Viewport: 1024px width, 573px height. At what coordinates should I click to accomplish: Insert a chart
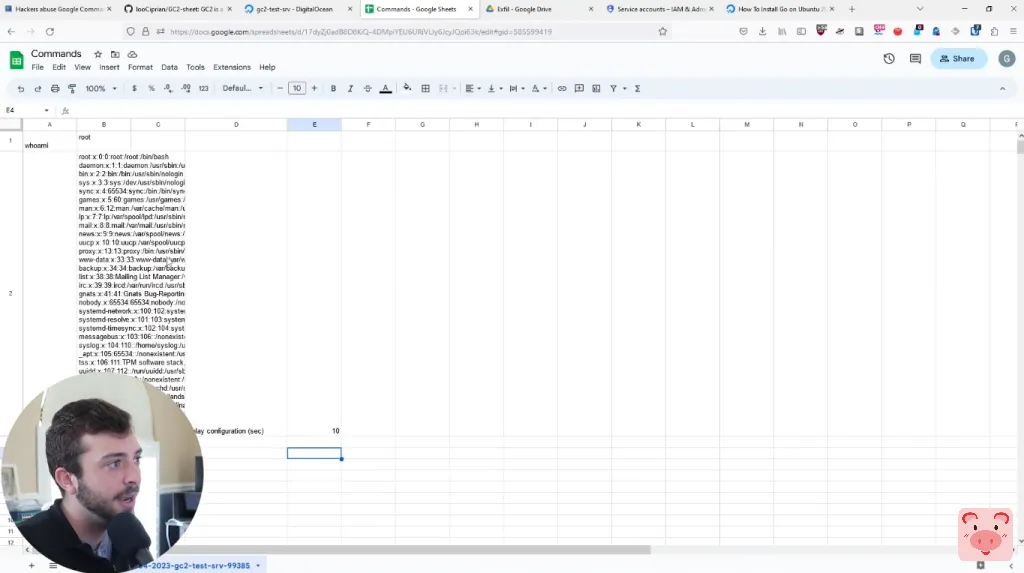(x=596, y=89)
